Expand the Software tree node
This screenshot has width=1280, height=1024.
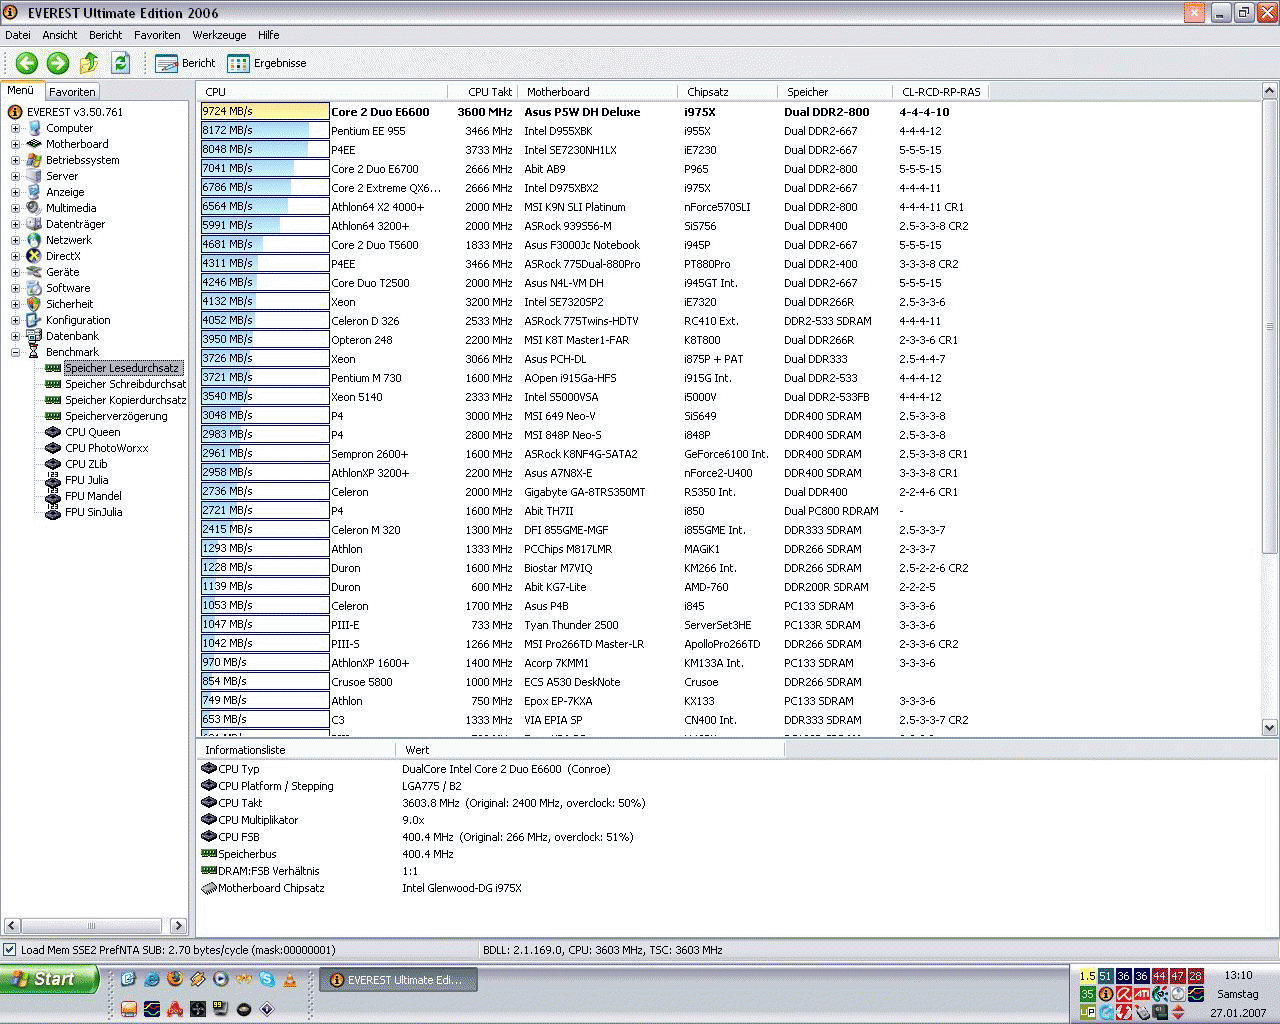tap(15, 288)
